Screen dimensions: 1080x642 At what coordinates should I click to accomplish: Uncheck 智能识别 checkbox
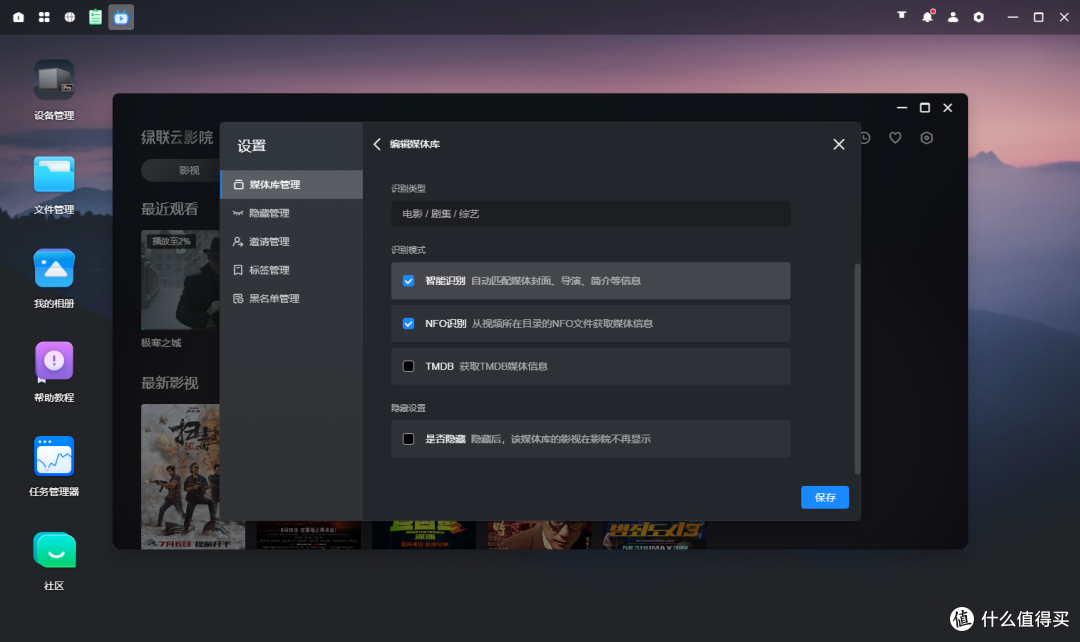(x=408, y=280)
